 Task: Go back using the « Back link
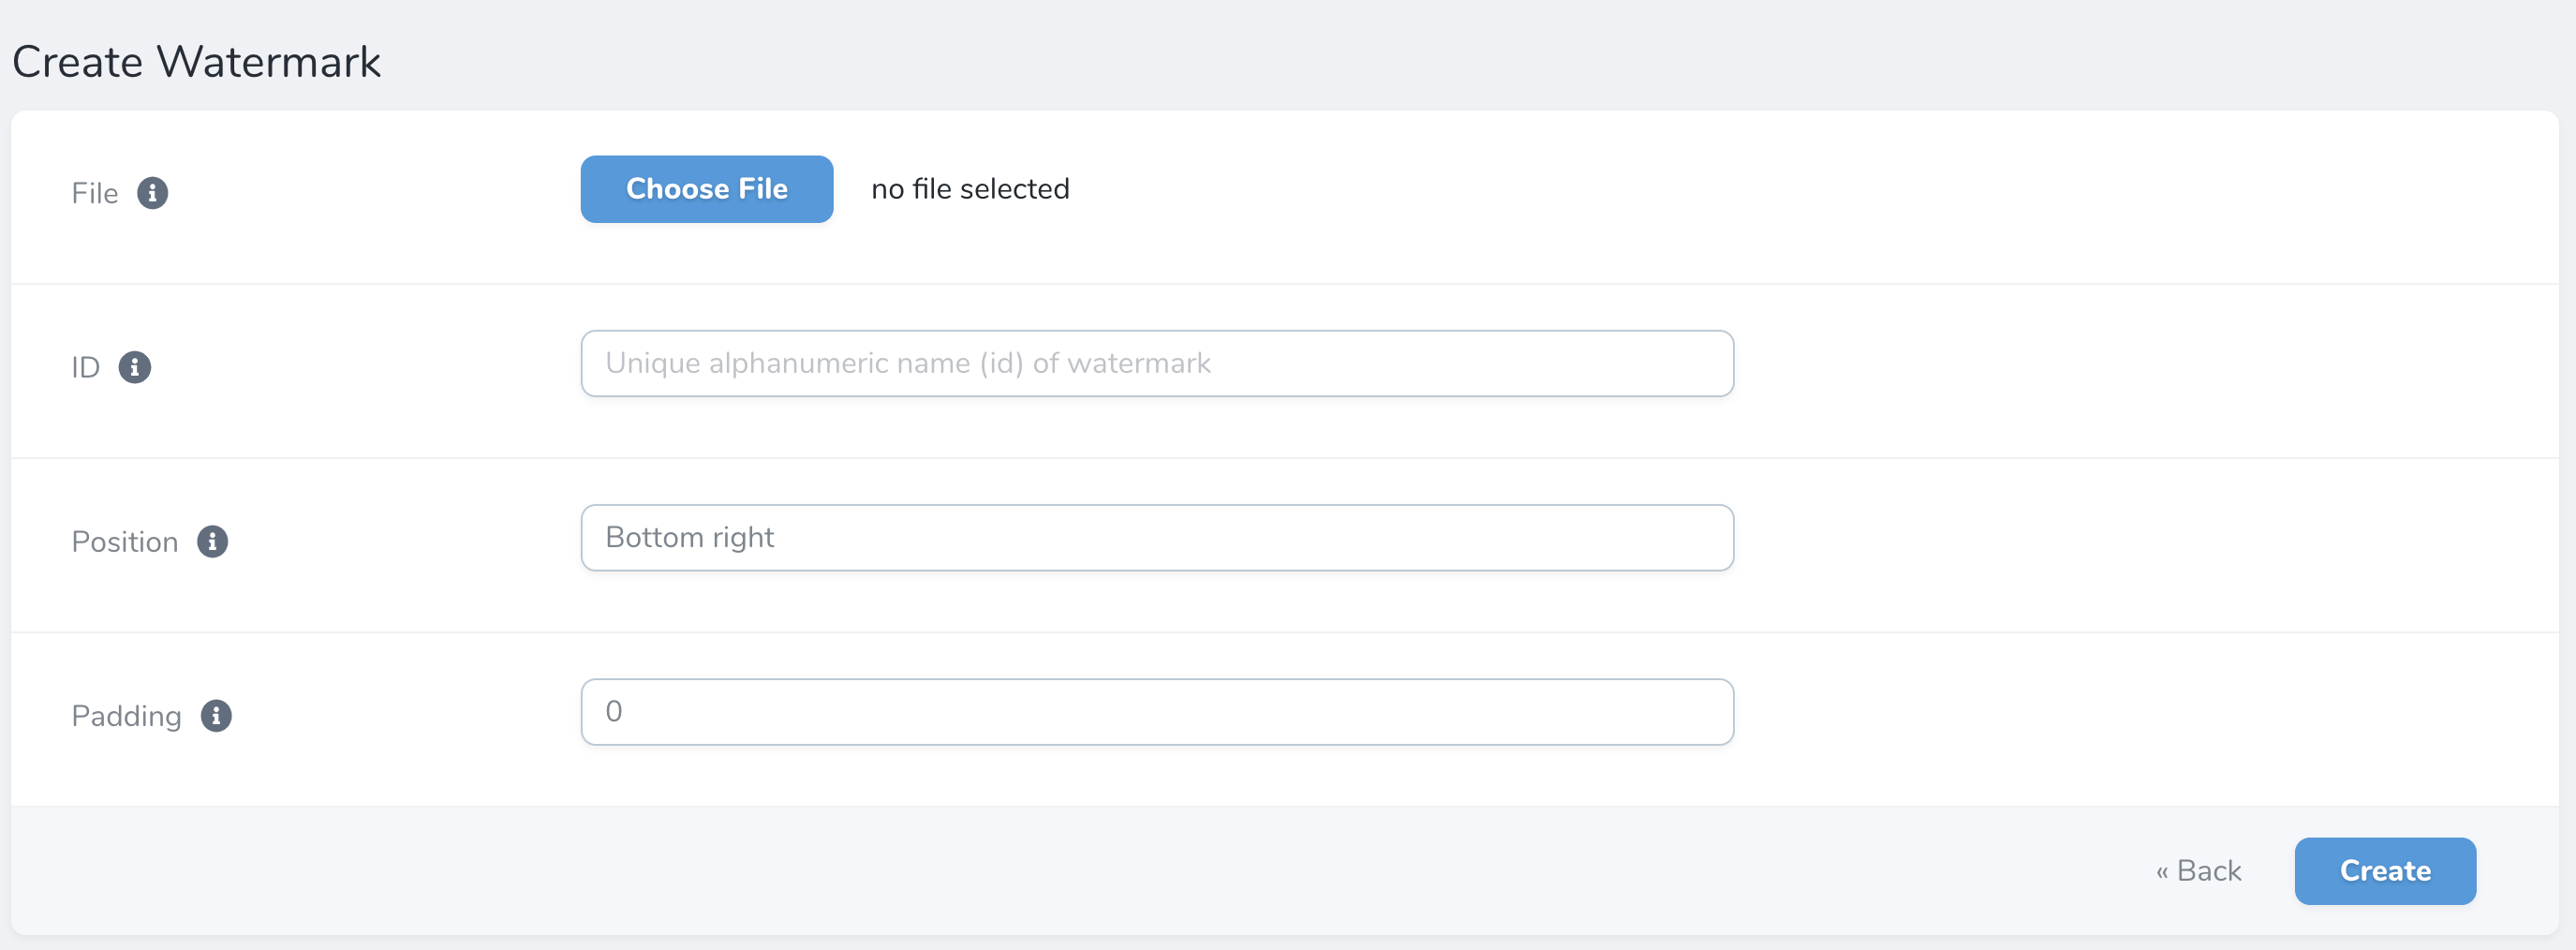click(x=2198, y=871)
